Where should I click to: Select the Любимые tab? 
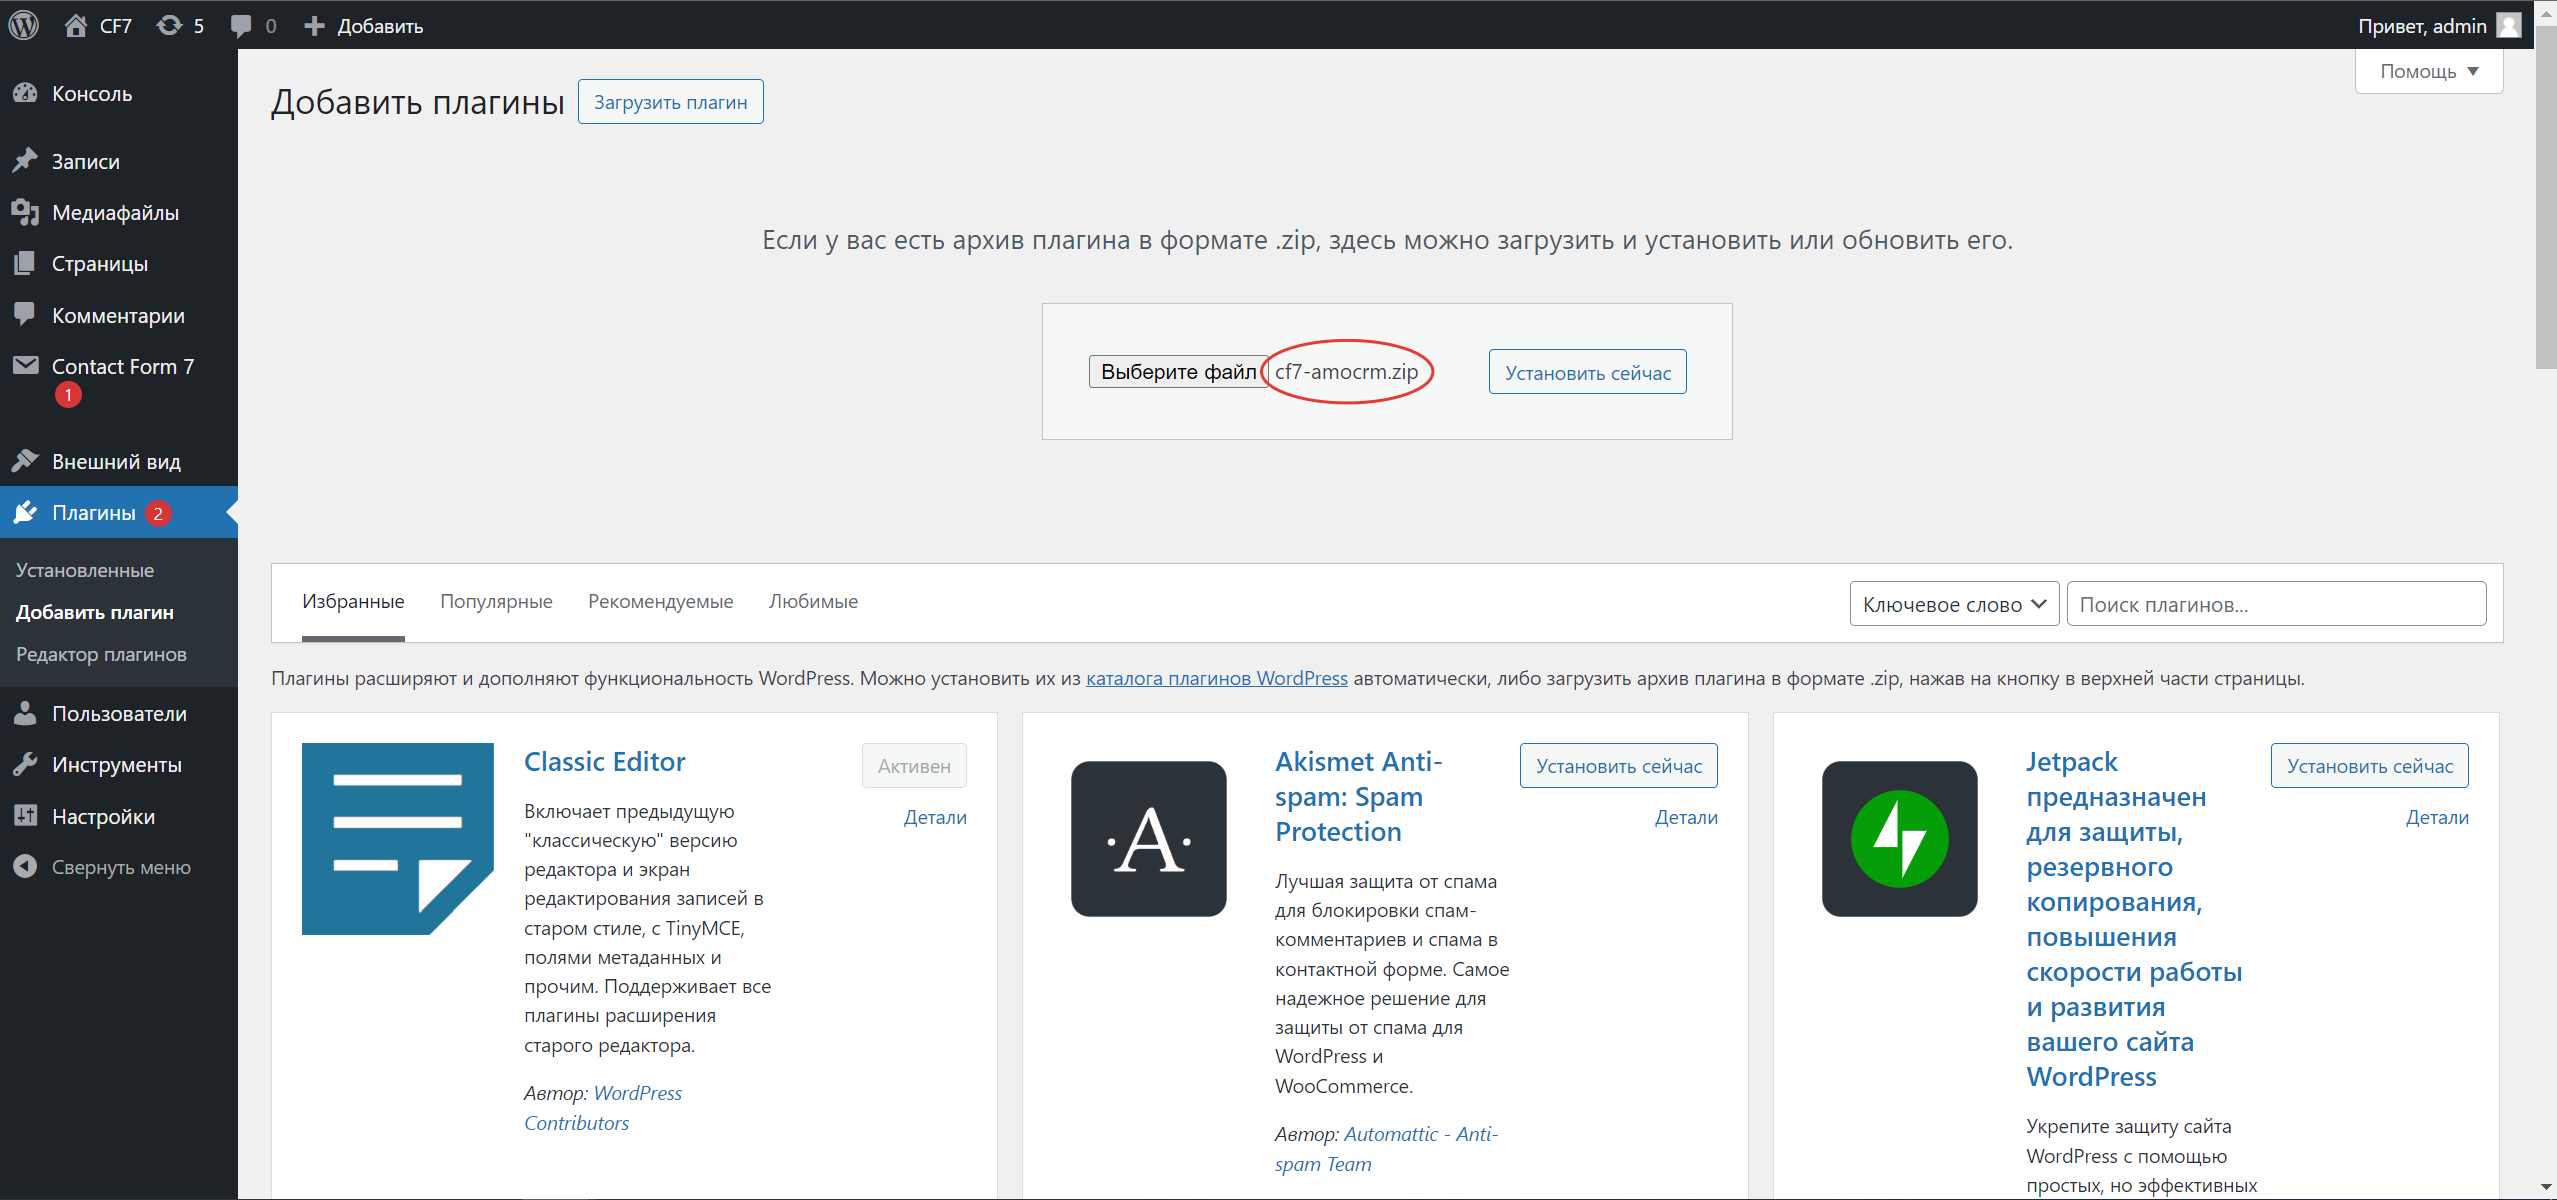[x=812, y=601]
